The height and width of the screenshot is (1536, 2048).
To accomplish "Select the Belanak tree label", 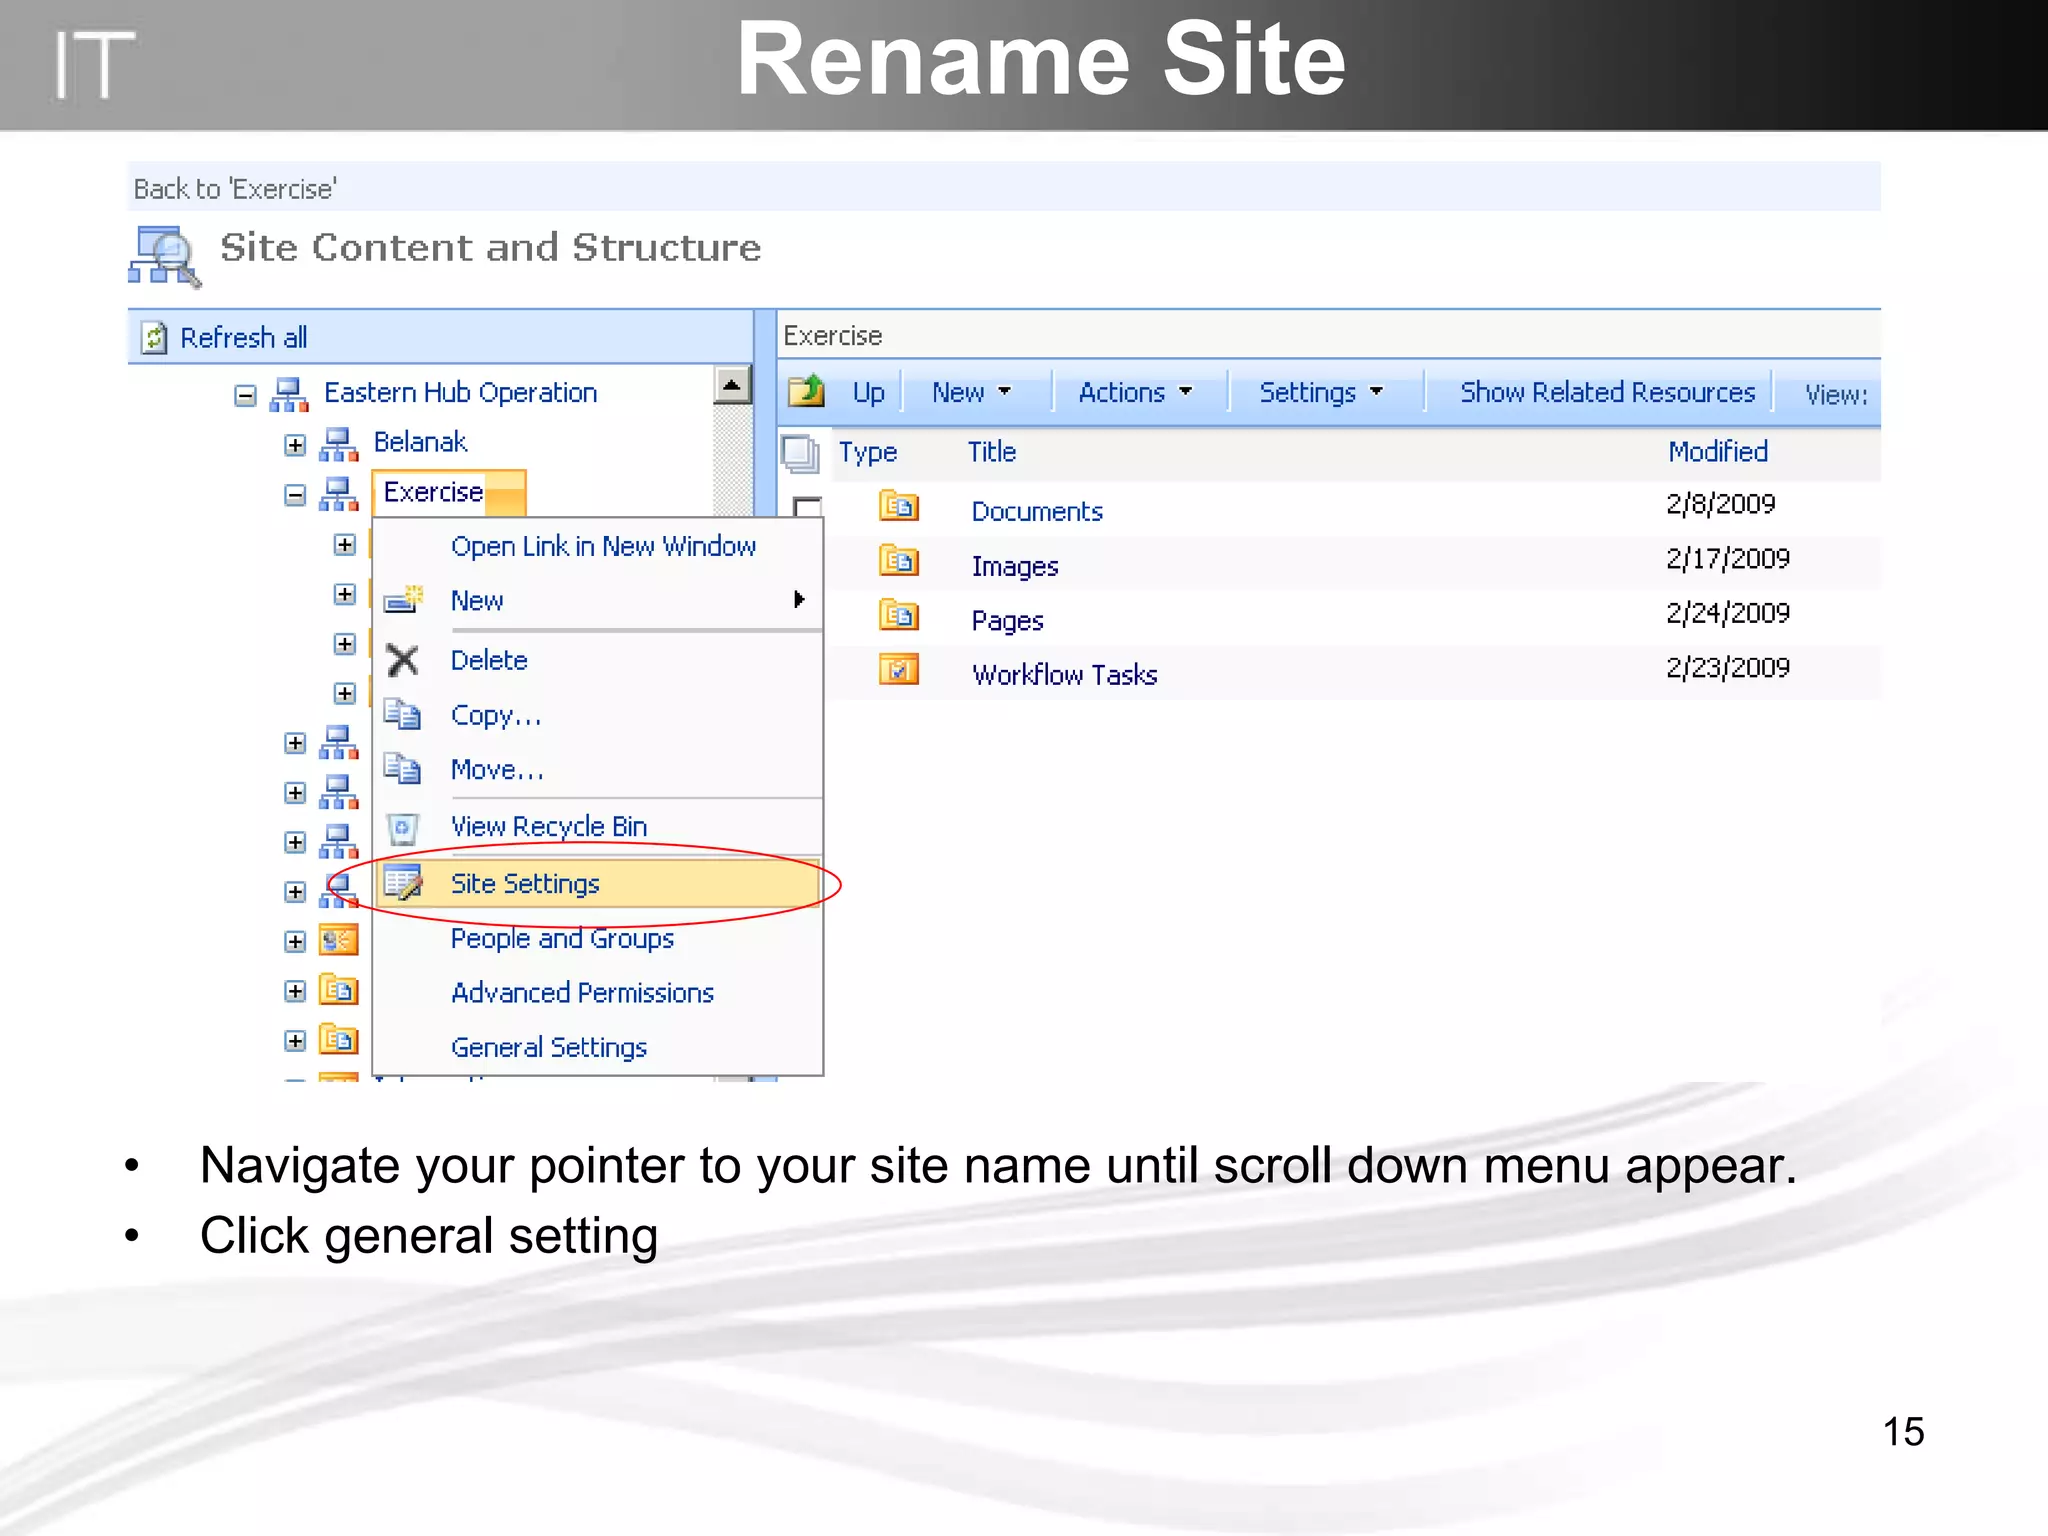I will click(420, 442).
